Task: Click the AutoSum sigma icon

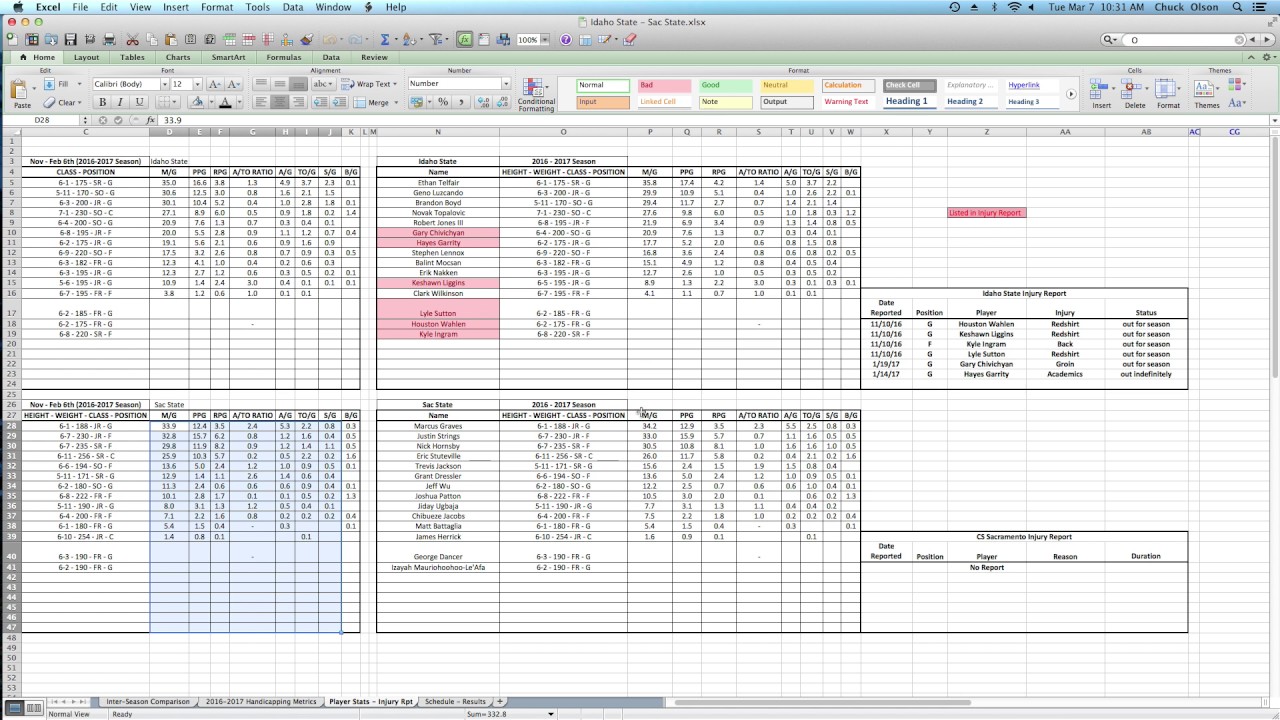Action: point(385,39)
